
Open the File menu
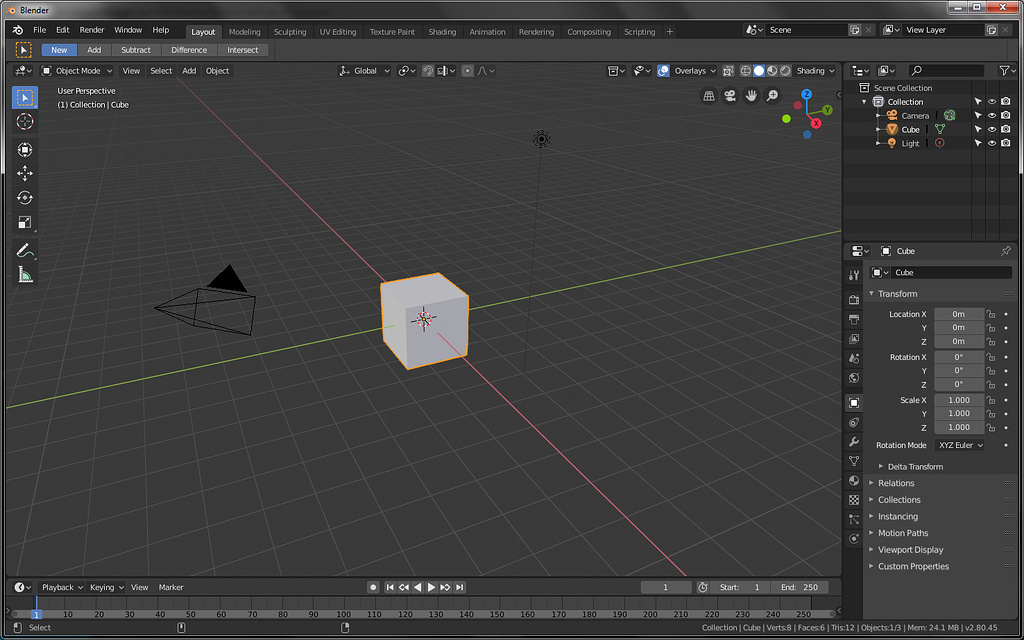40,30
